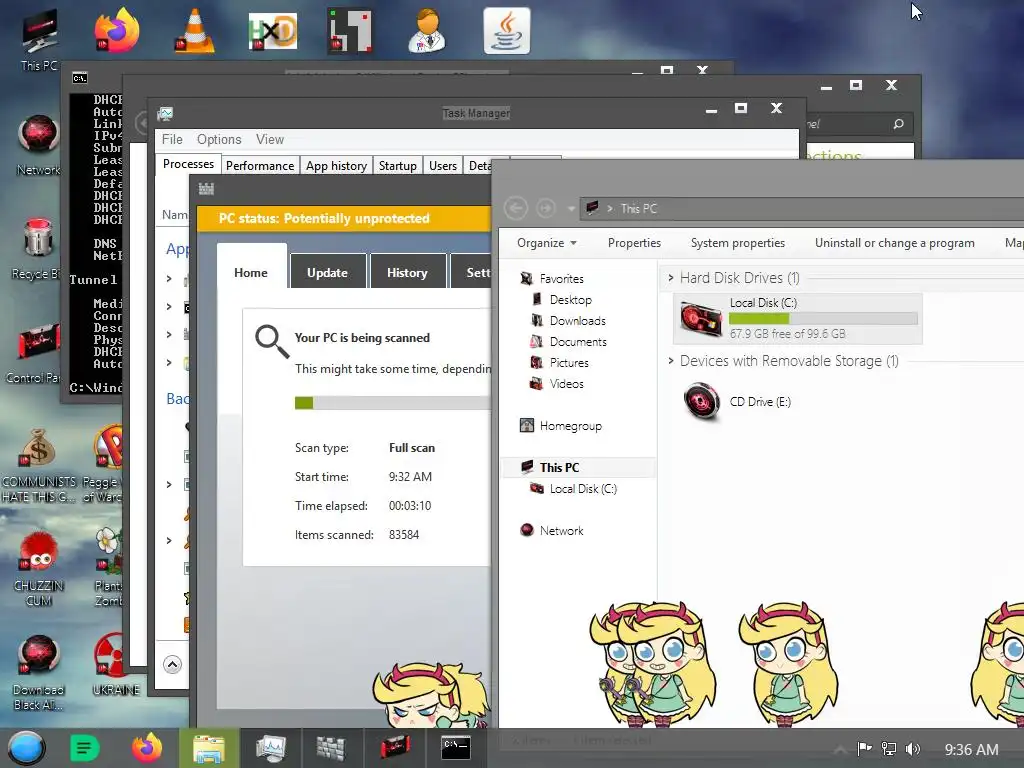Open Task Manager View menu
The width and height of the screenshot is (1024, 768).
tap(270, 139)
